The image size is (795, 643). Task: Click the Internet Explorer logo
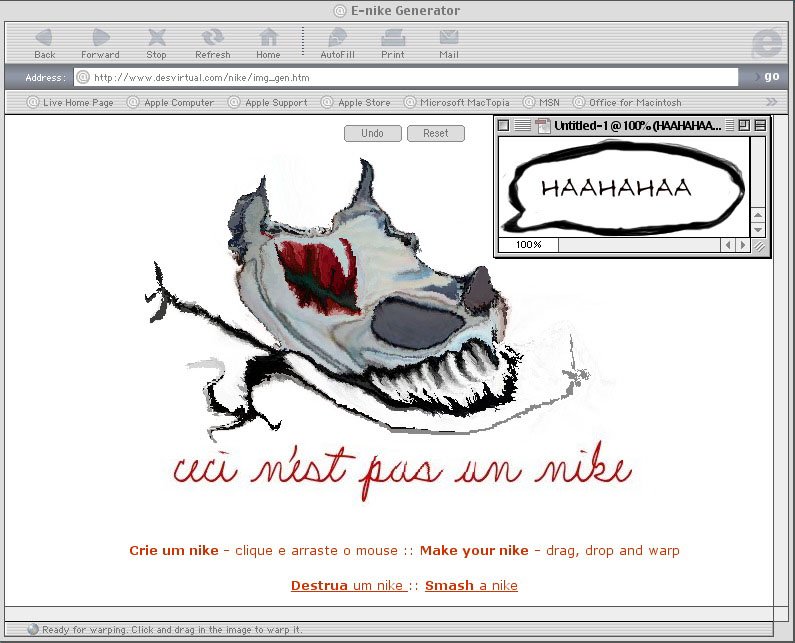click(767, 44)
